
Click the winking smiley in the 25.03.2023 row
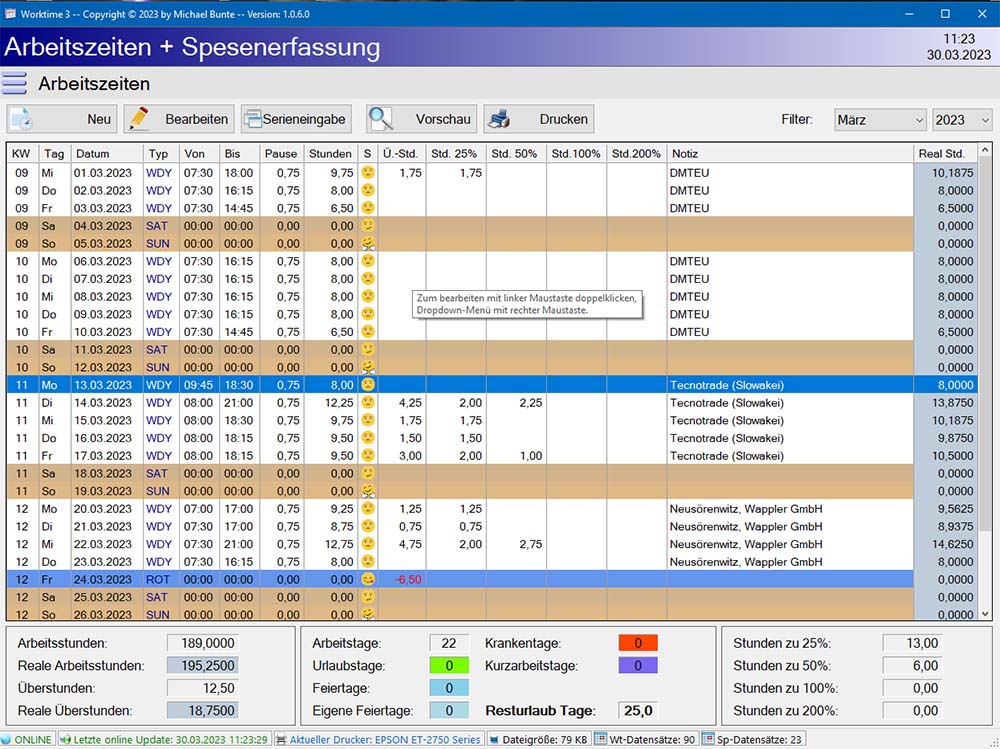pyautogui.click(x=367, y=597)
